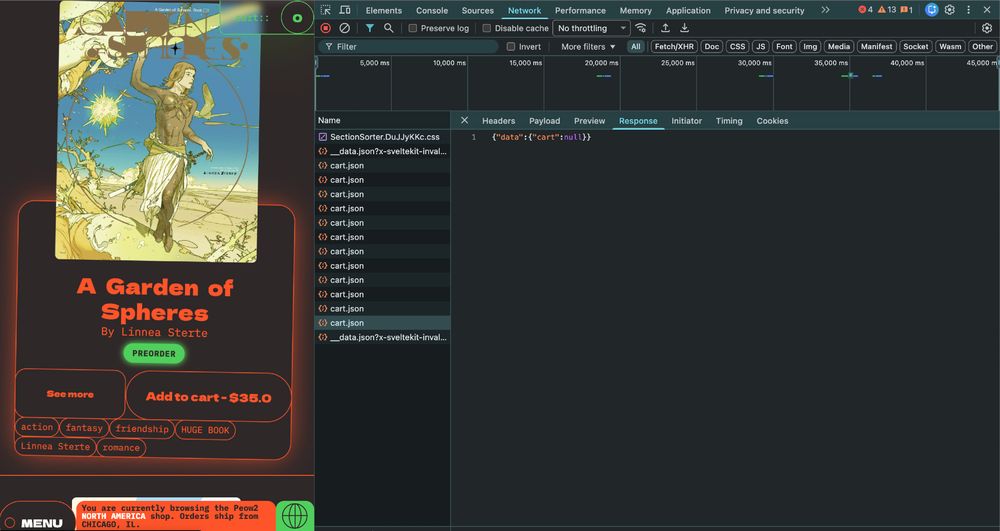The height and width of the screenshot is (531, 1000).
Task: Click the network Filter text field
Action: click(415, 46)
